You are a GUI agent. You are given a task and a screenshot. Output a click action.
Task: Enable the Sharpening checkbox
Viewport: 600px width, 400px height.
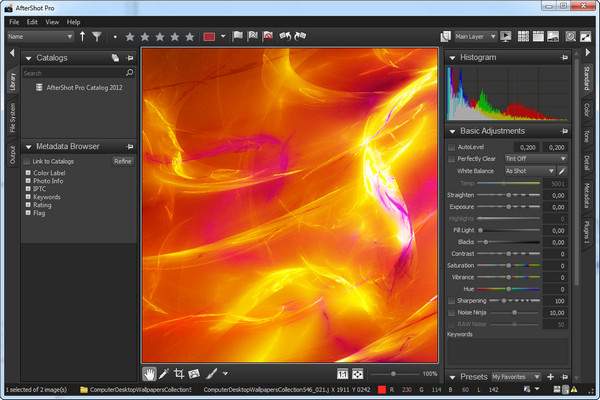[x=451, y=300]
